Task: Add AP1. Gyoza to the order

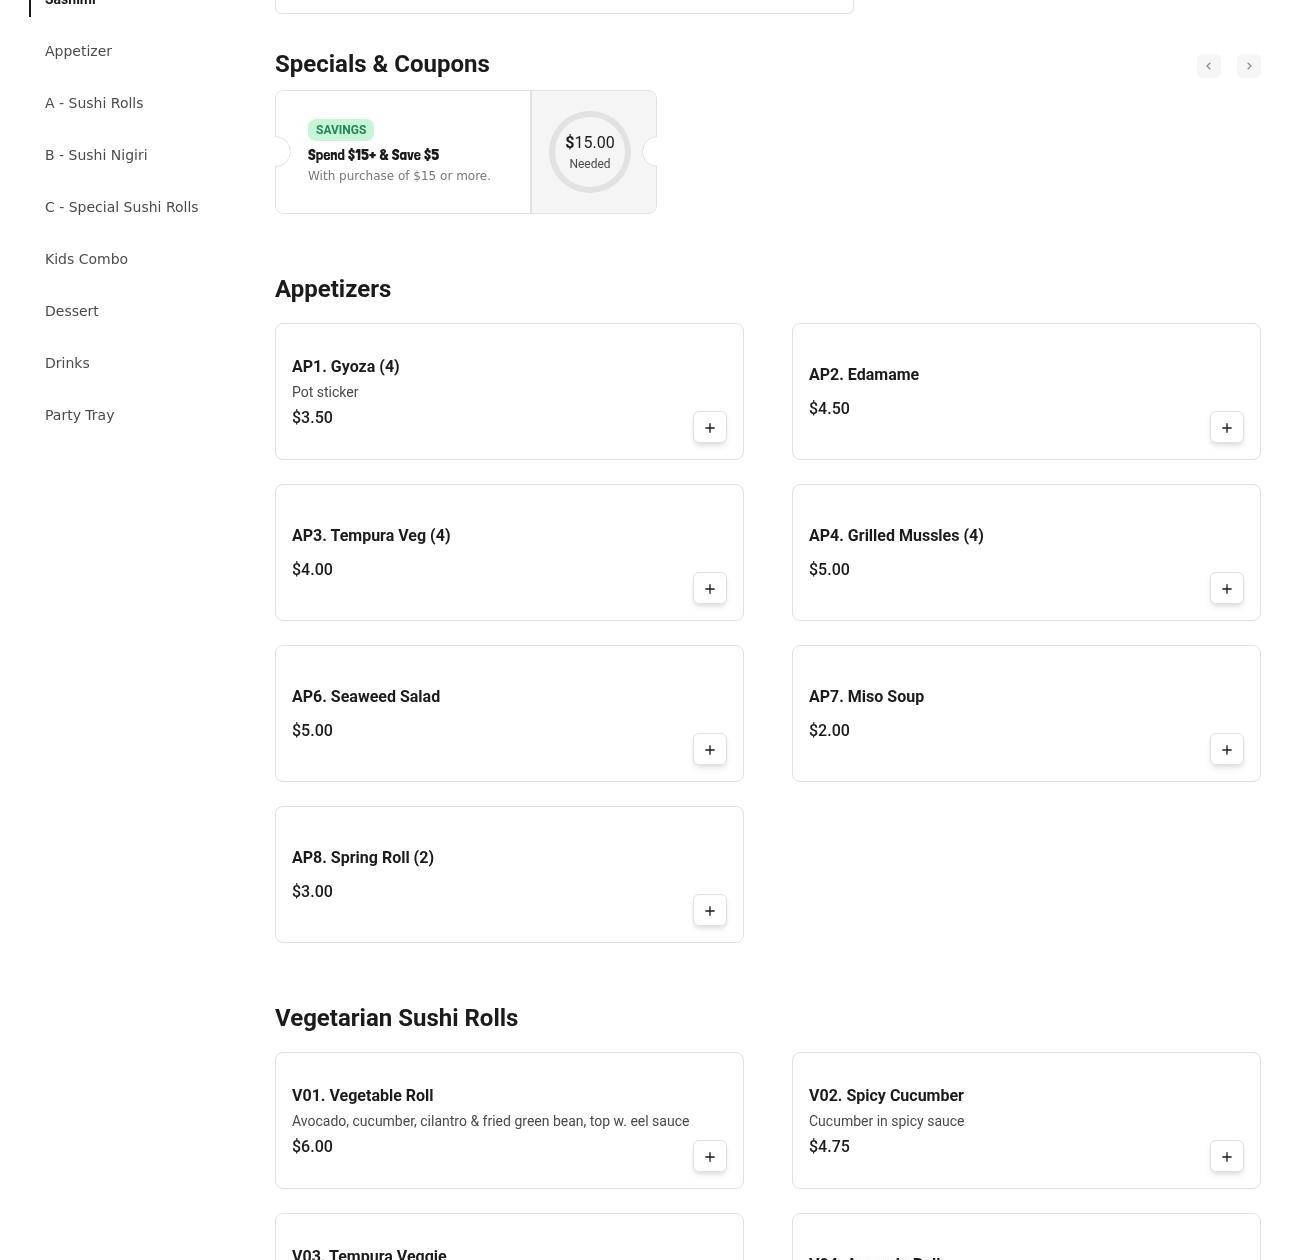Action: [x=709, y=428]
